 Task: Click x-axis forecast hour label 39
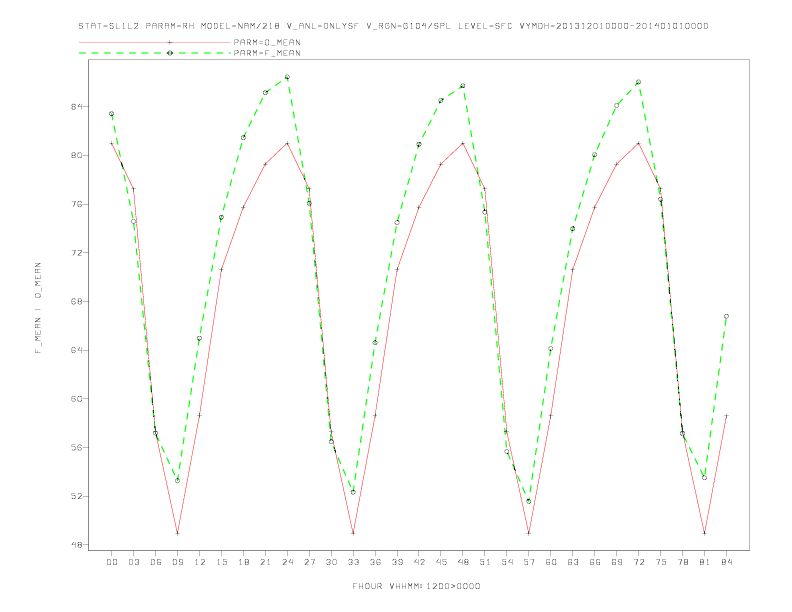pyautogui.click(x=397, y=562)
